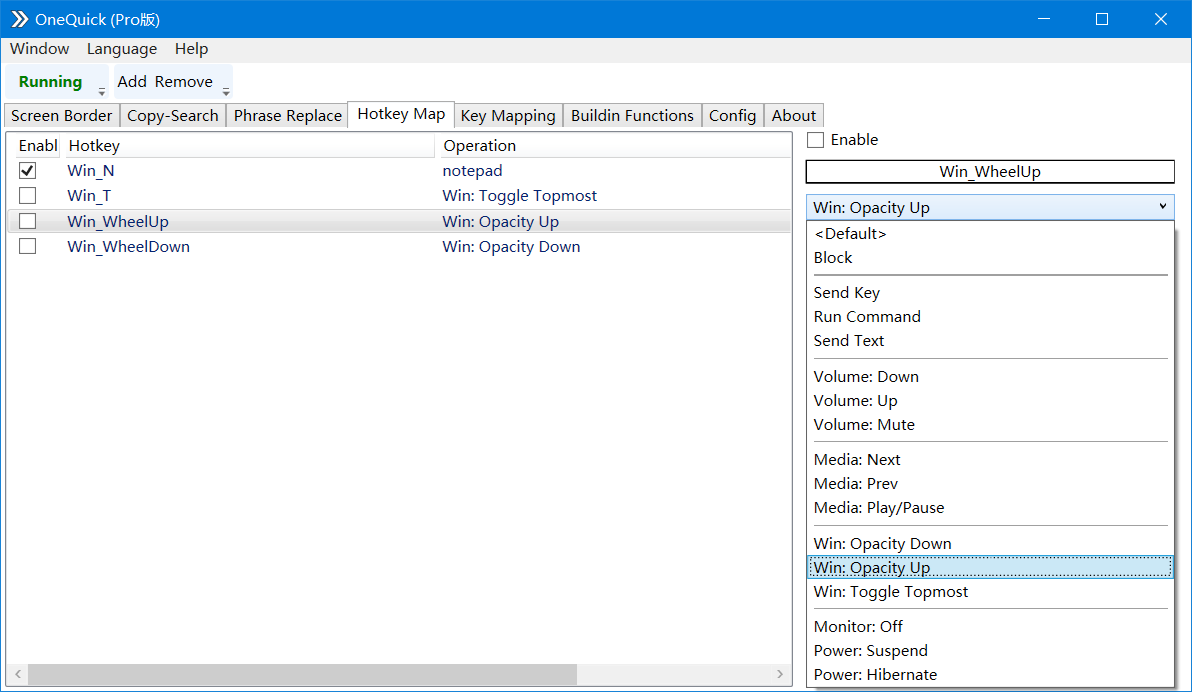Enable the Win_T hotkey

pyautogui.click(x=27, y=195)
